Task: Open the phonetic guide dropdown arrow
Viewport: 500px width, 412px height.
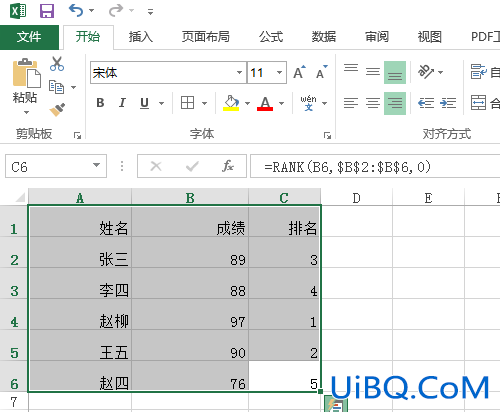Action: click(324, 103)
